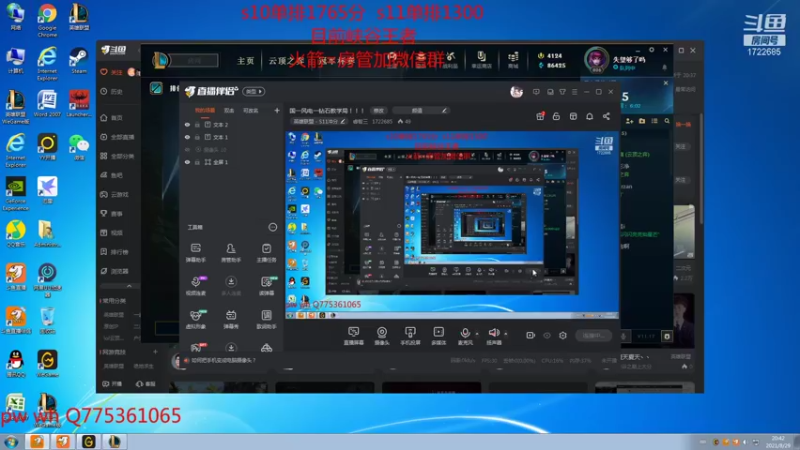Click 如何把手机变成电脑摄像头 tip link
This screenshot has width=800, height=450.
pyautogui.click(x=223, y=360)
